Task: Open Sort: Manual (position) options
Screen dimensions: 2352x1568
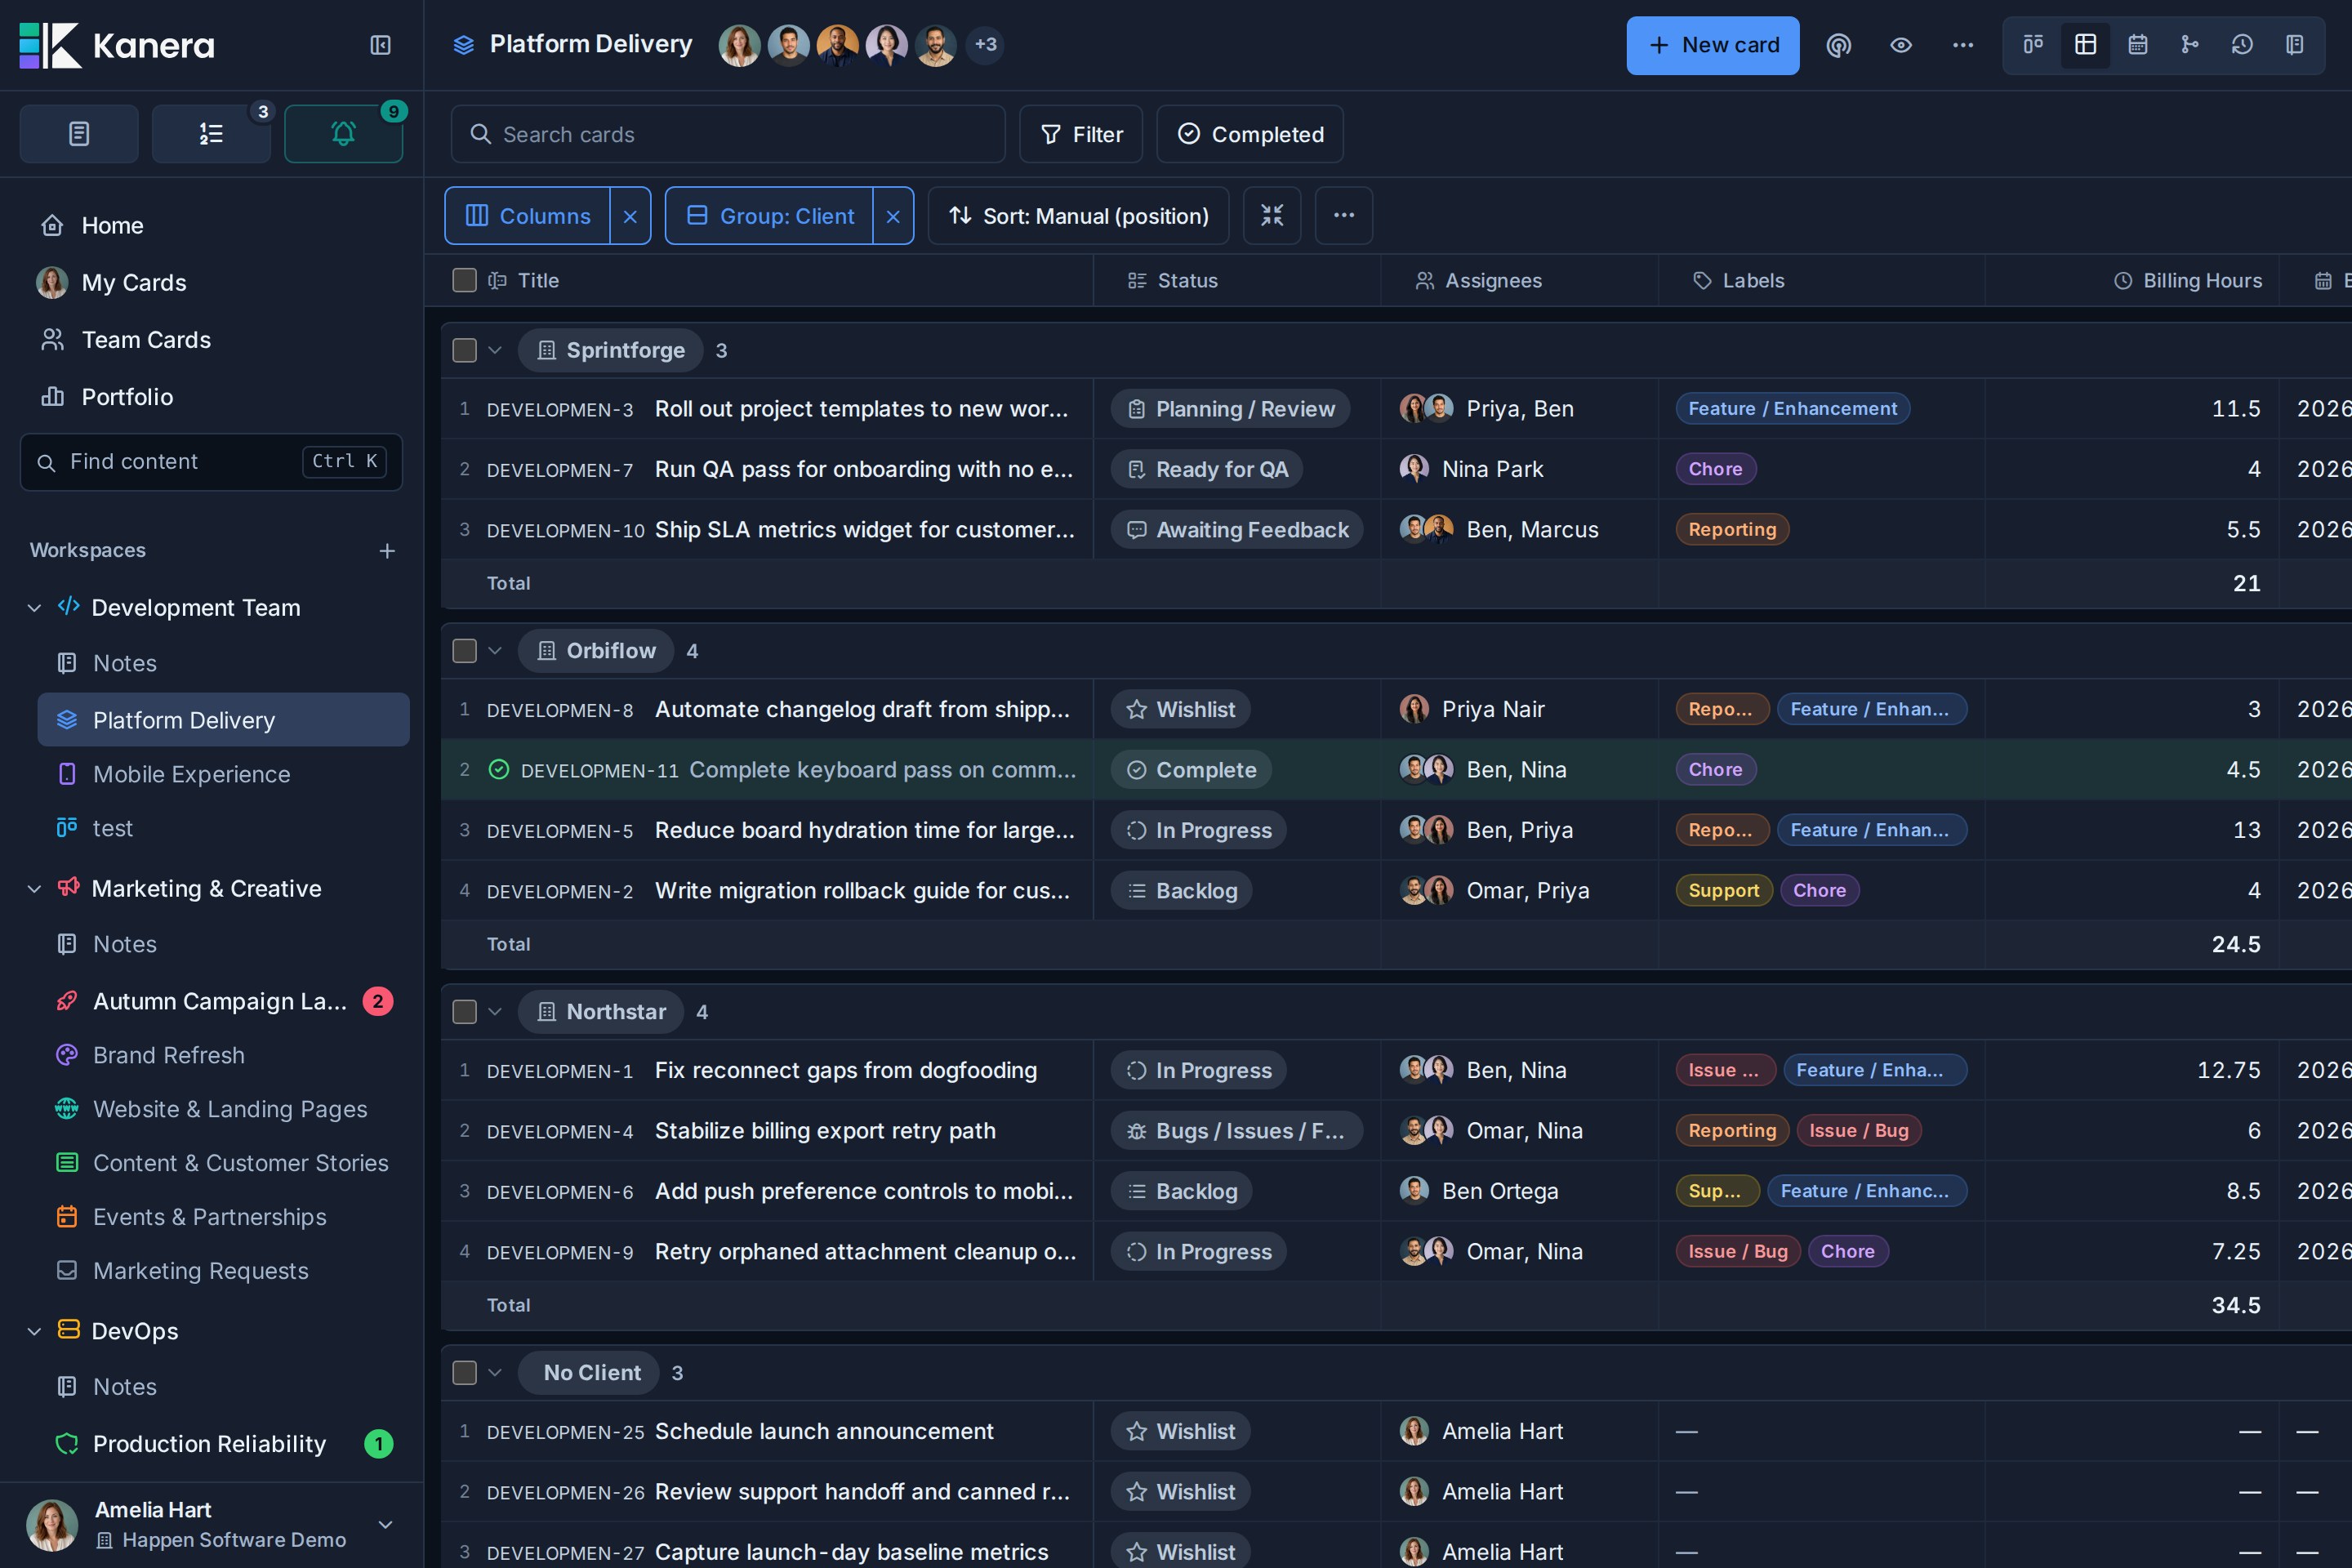Action: pyautogui.click(x=1078, y=216)
